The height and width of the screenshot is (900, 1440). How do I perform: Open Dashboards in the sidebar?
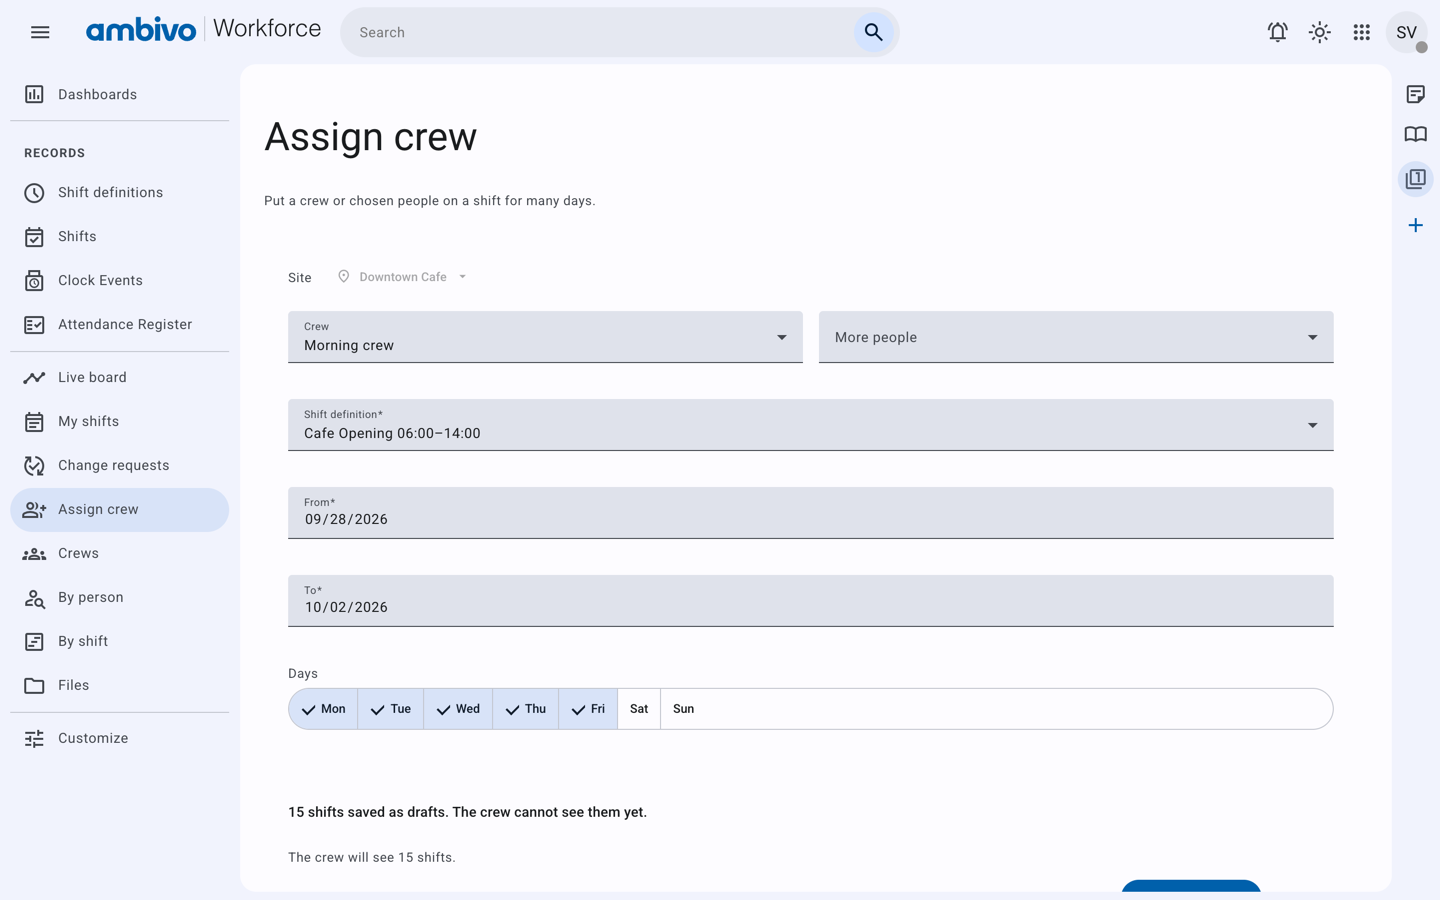120,94
